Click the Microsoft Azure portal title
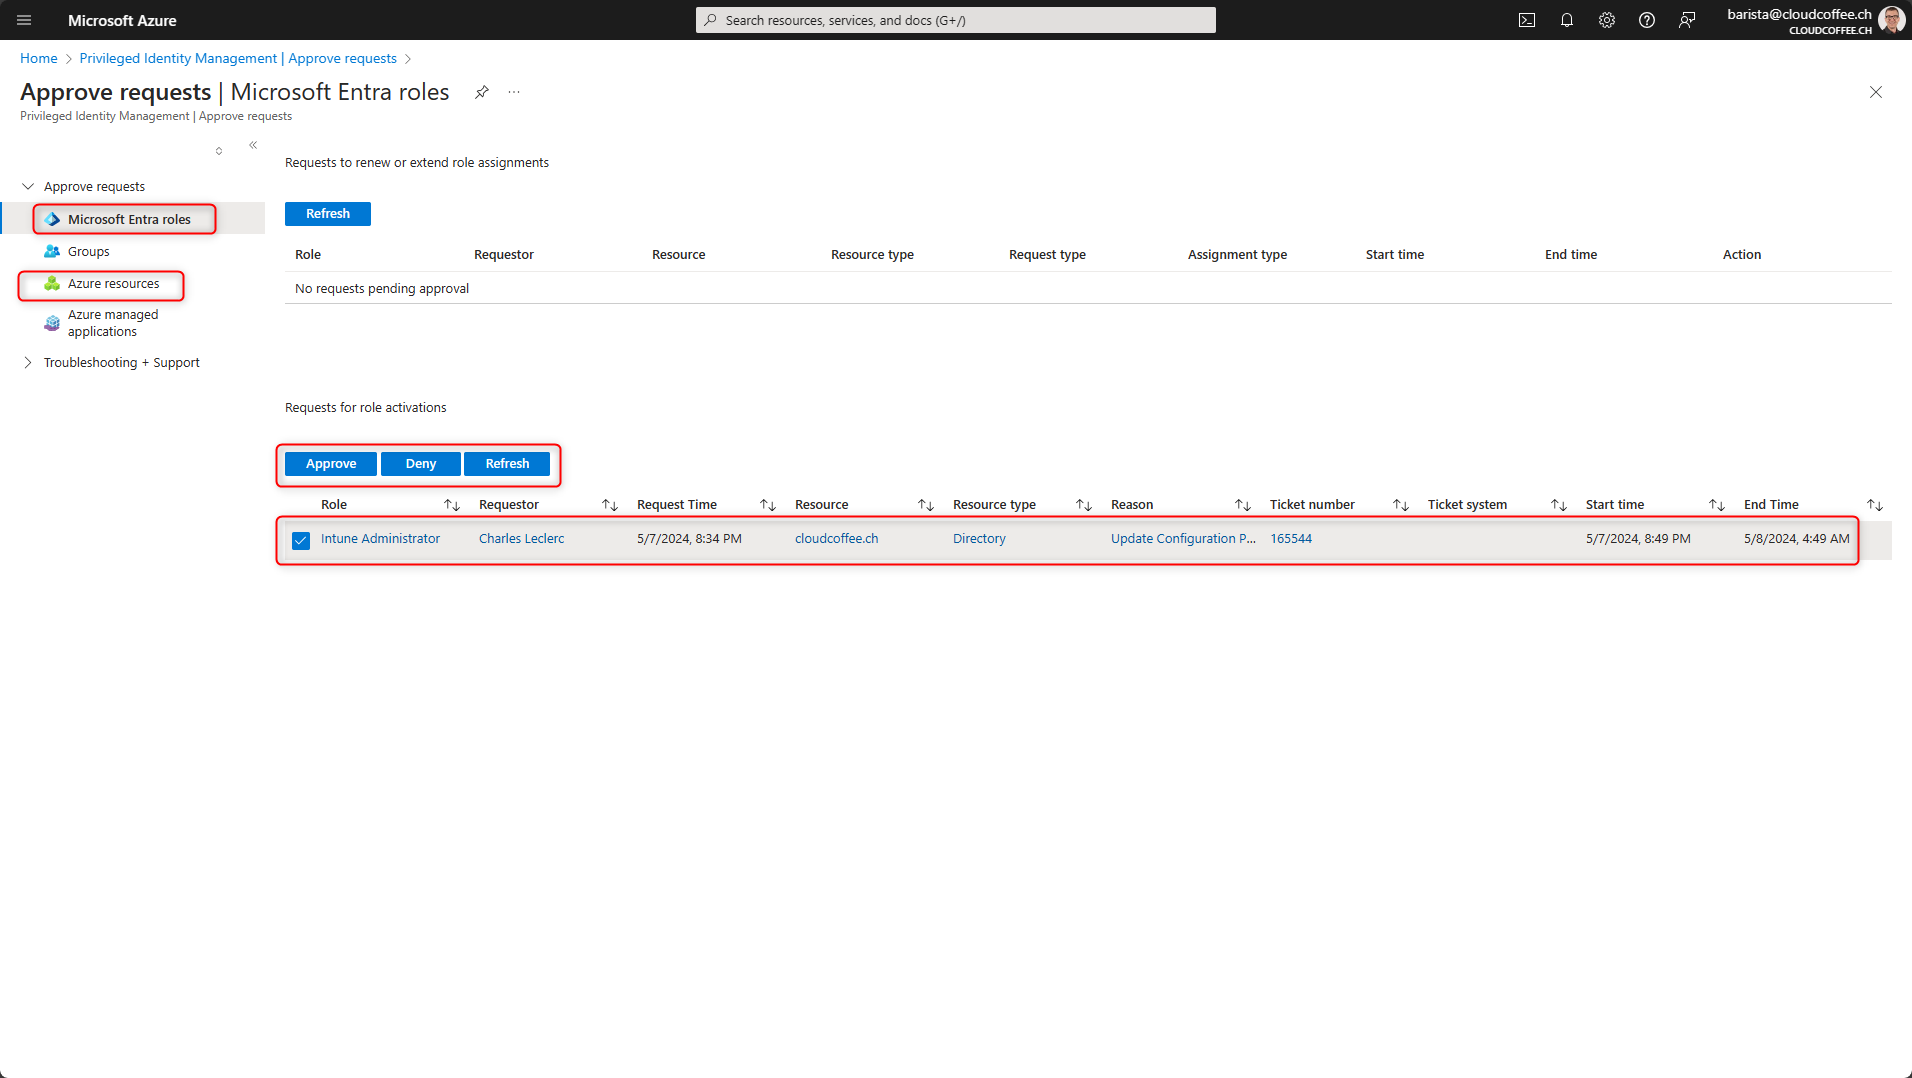 122,20
